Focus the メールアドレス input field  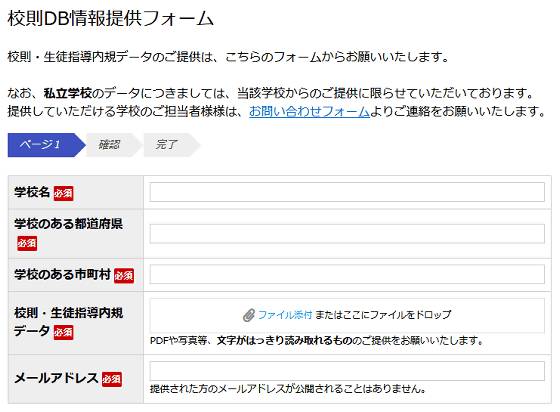347,371
